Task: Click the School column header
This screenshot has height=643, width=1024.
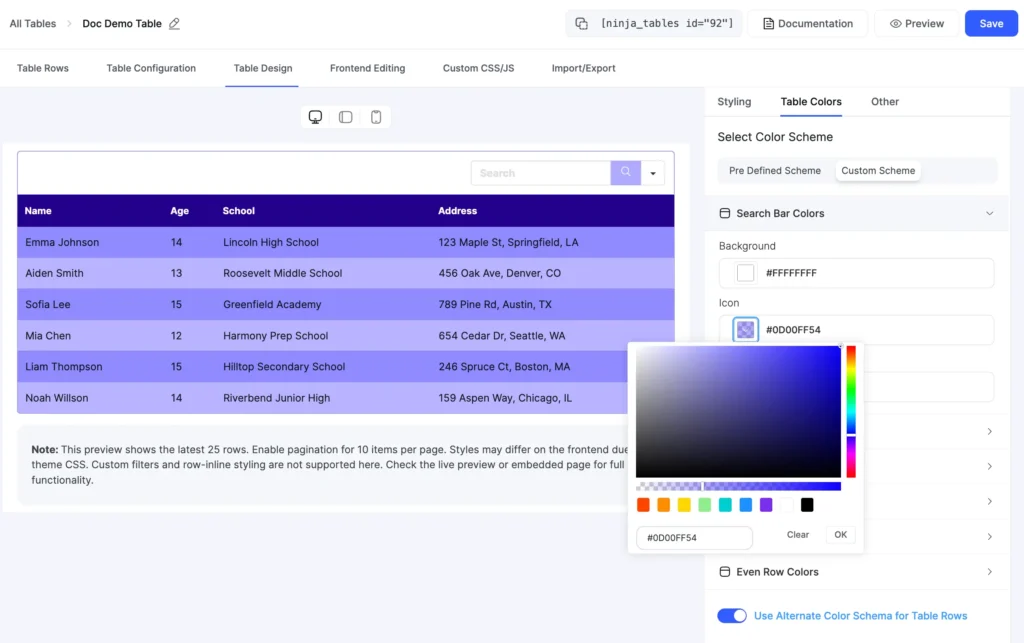Action: (238, 211)
